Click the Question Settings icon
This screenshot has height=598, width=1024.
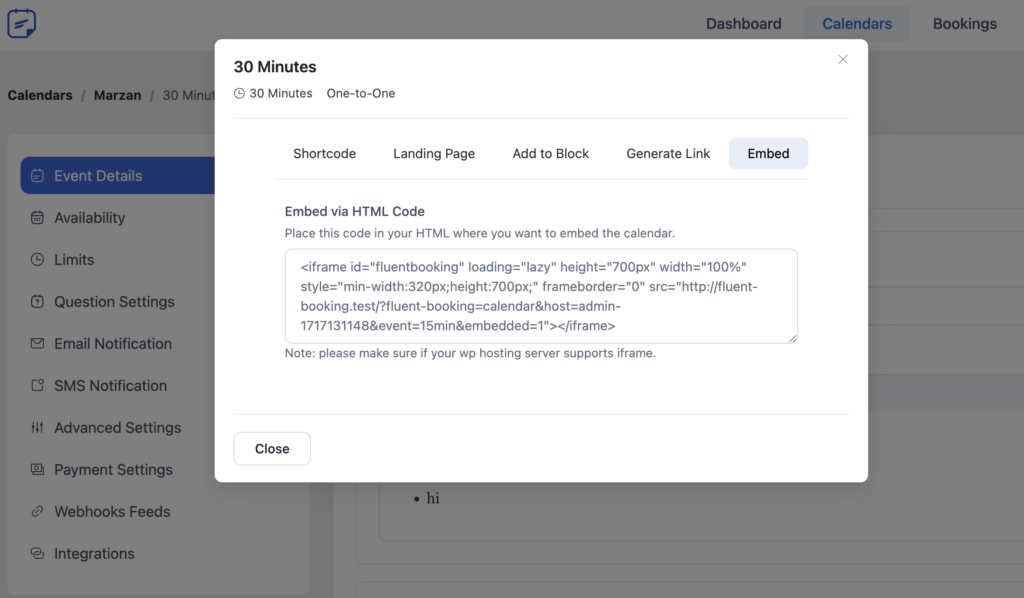click(37, 302)
